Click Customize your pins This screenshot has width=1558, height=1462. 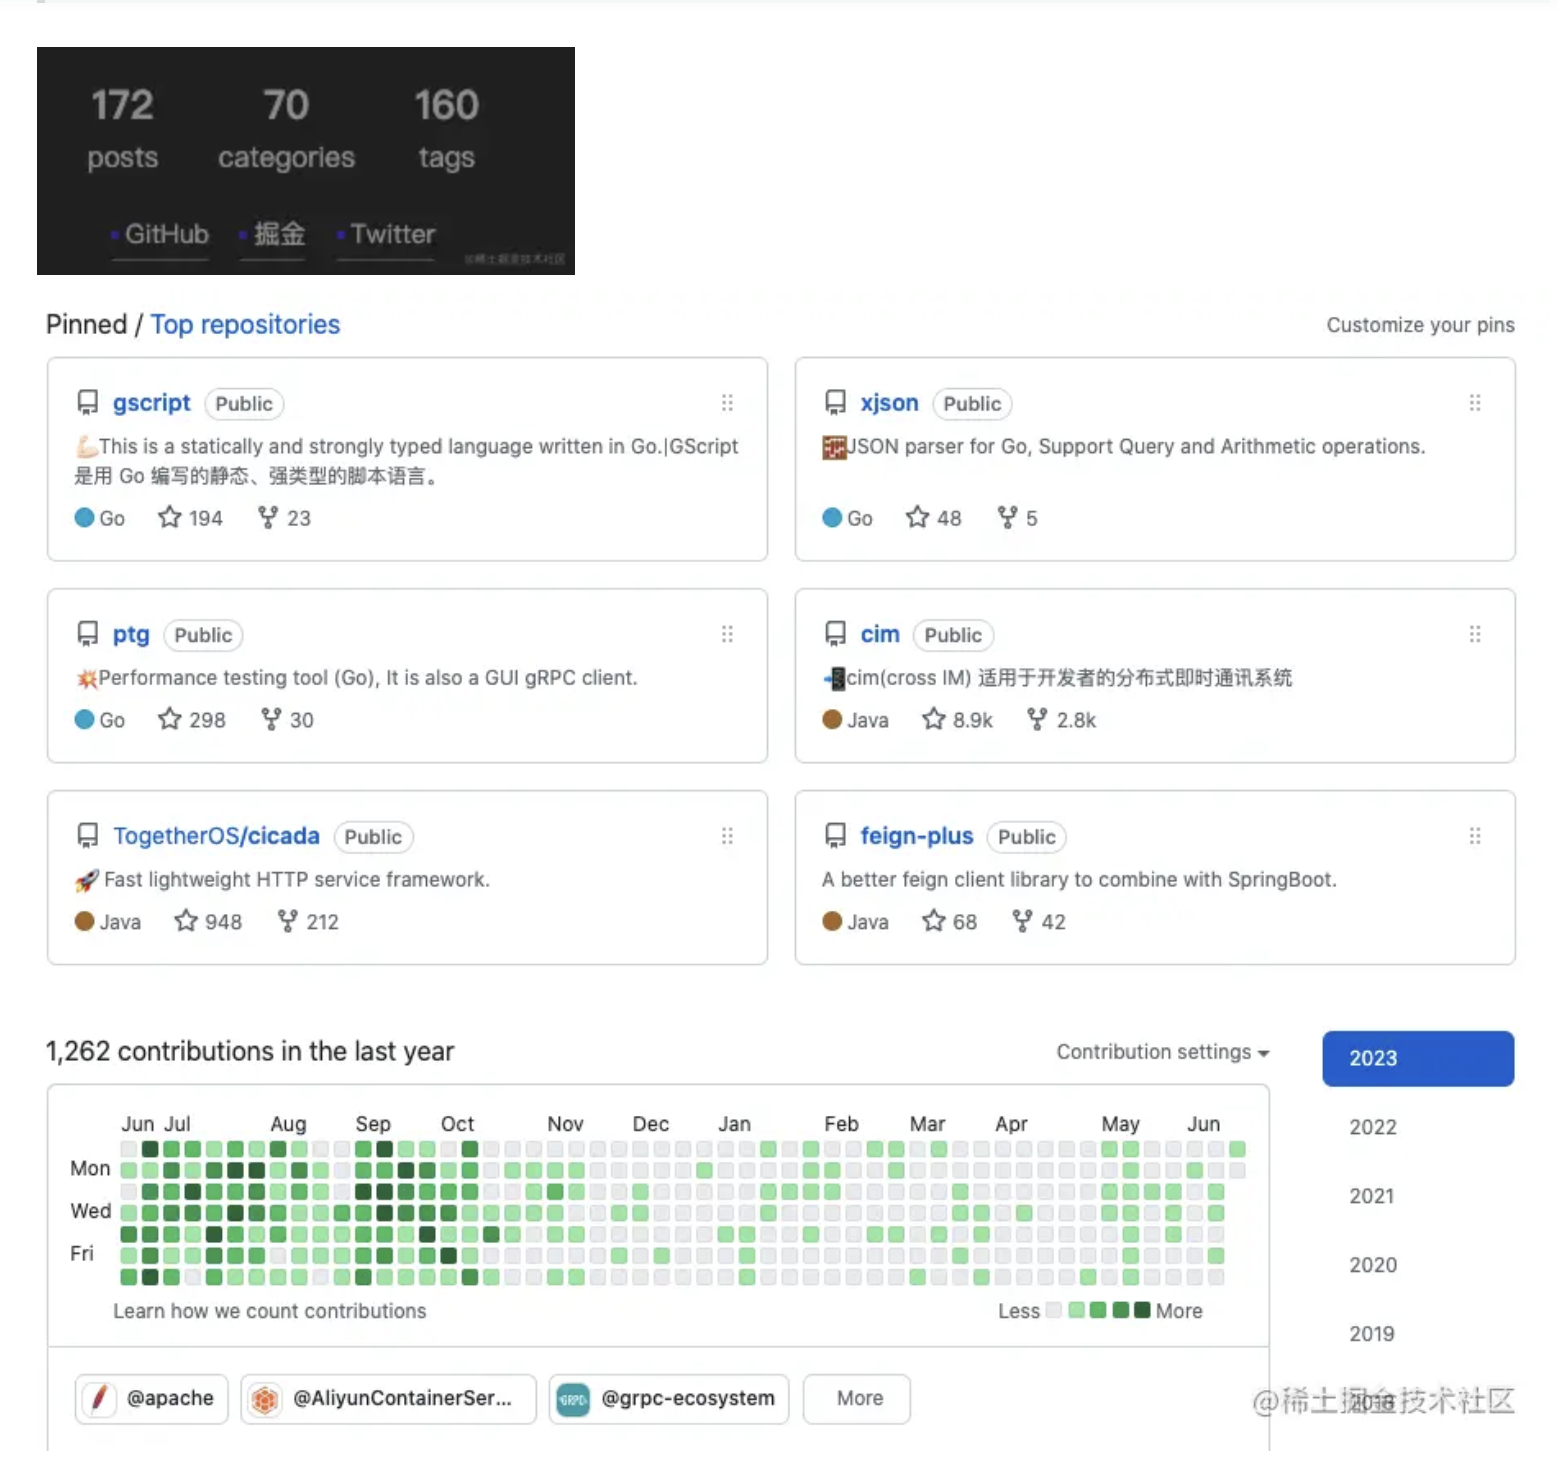point(1420,325)
